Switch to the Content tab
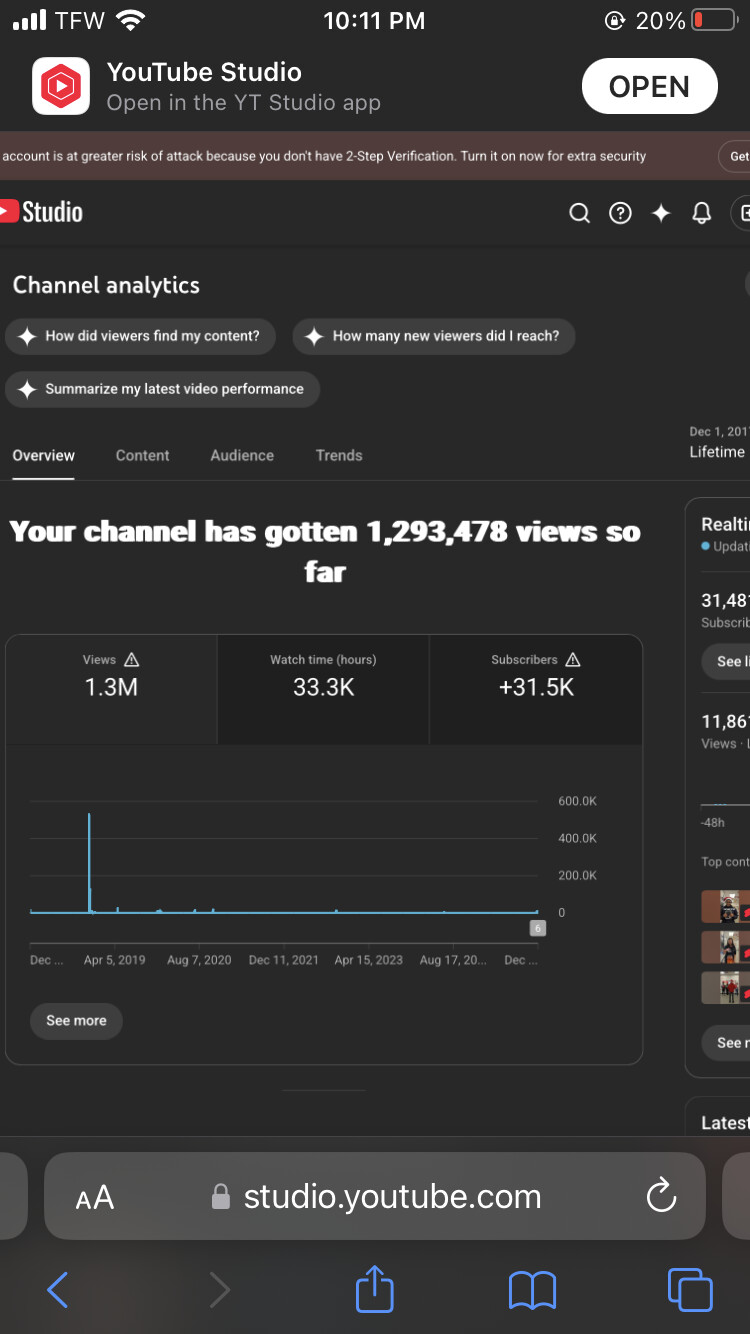Screen dimensions: 750x1334 click(143, 455)
